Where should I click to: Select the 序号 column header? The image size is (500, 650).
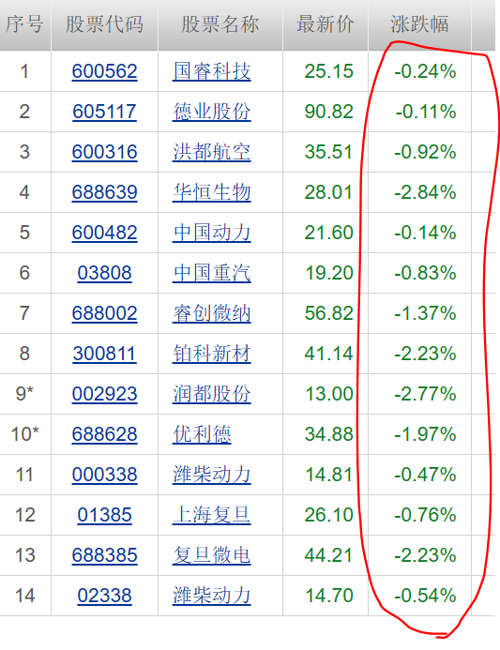point(24,24)
